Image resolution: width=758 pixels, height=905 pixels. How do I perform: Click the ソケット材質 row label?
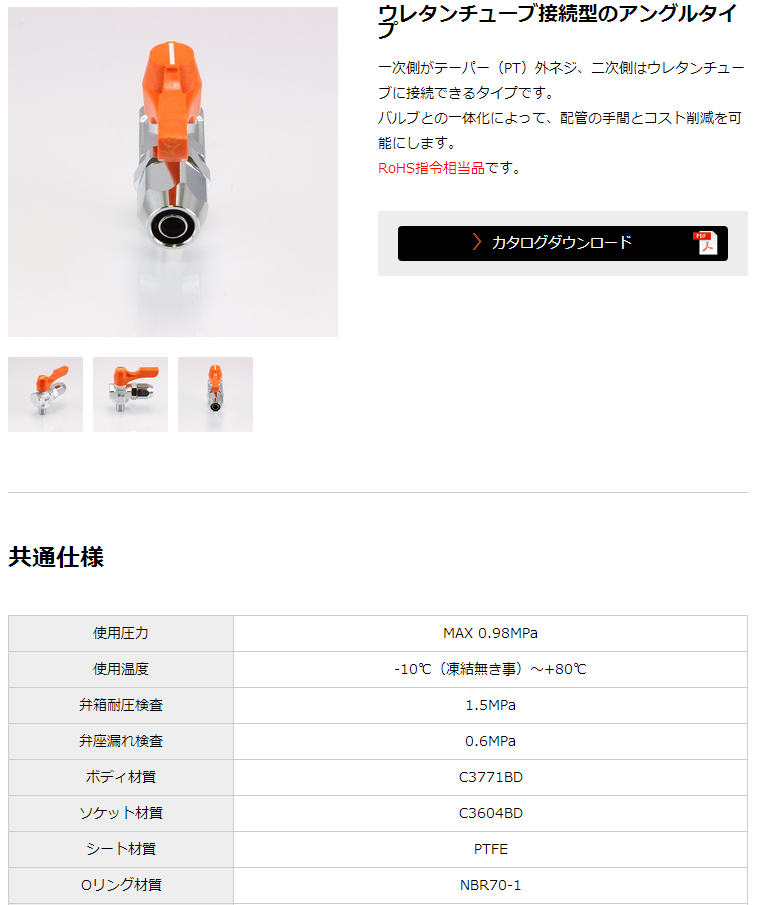click(121, 813)
